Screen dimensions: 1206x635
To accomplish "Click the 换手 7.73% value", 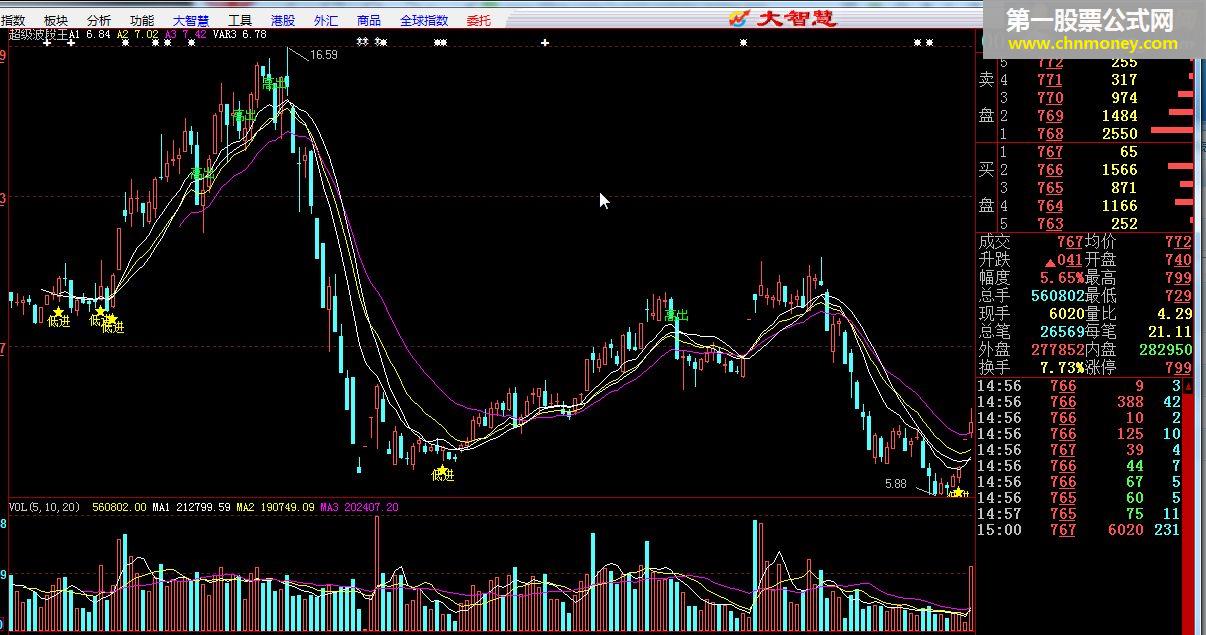I will coord(1062,368).
